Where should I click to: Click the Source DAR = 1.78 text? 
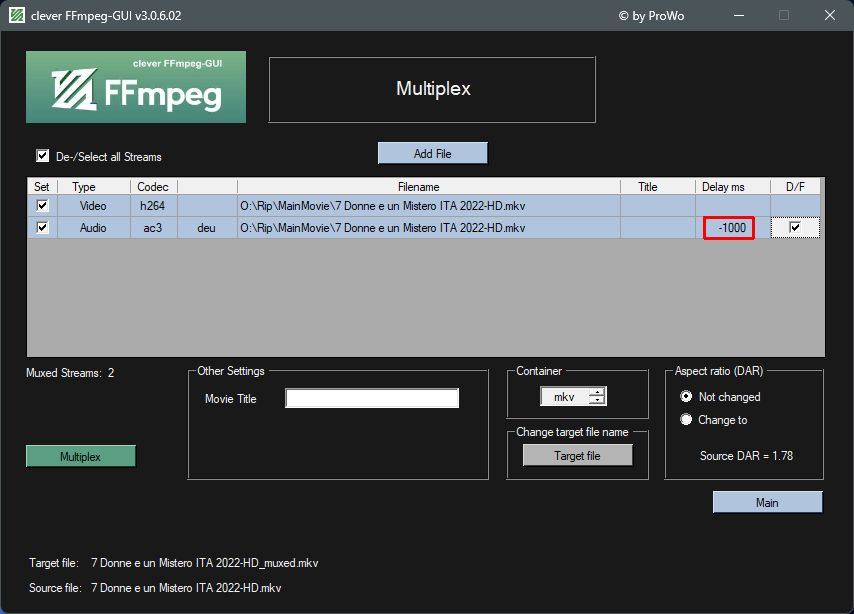tap(746, 456)
